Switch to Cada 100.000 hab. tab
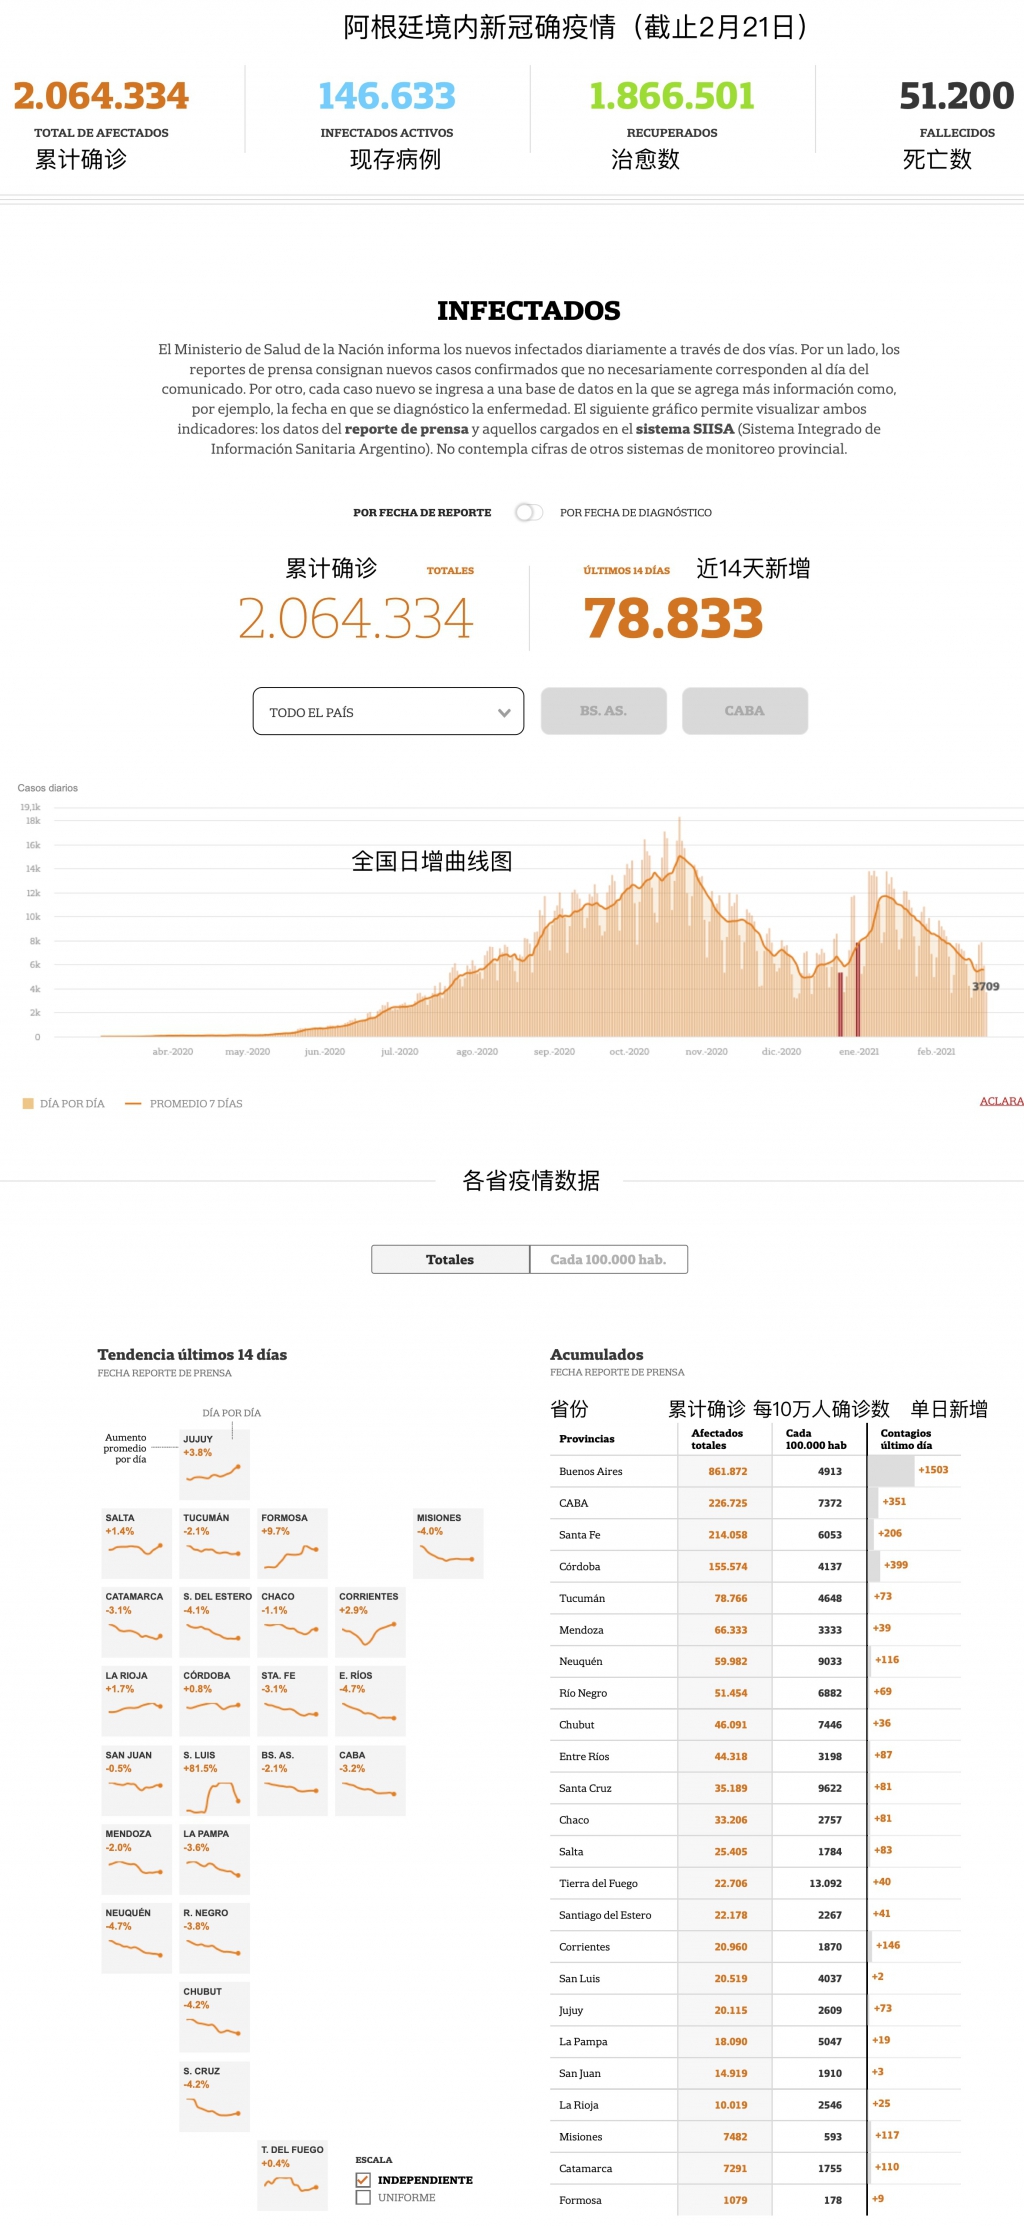This screenshot has height=2226, width=1024. click(x=608, y=1259)
